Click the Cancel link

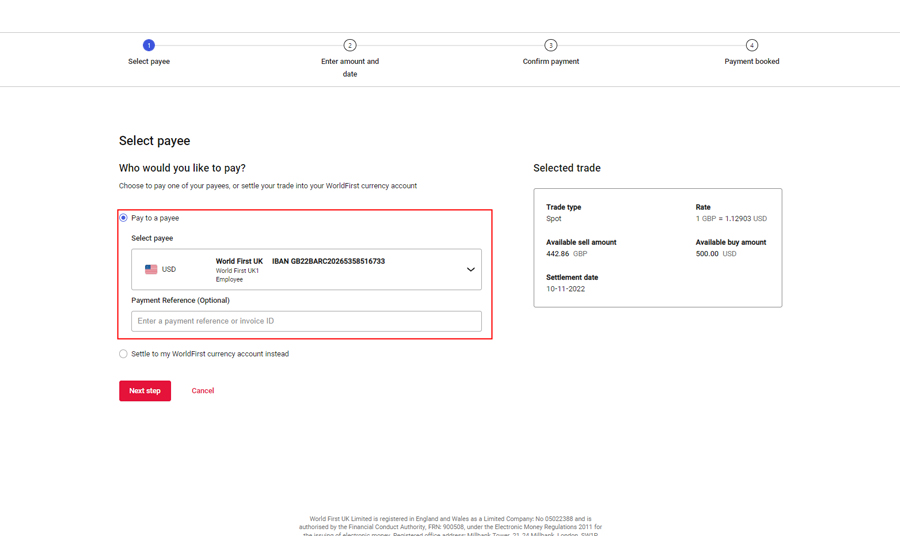[203, 391]
